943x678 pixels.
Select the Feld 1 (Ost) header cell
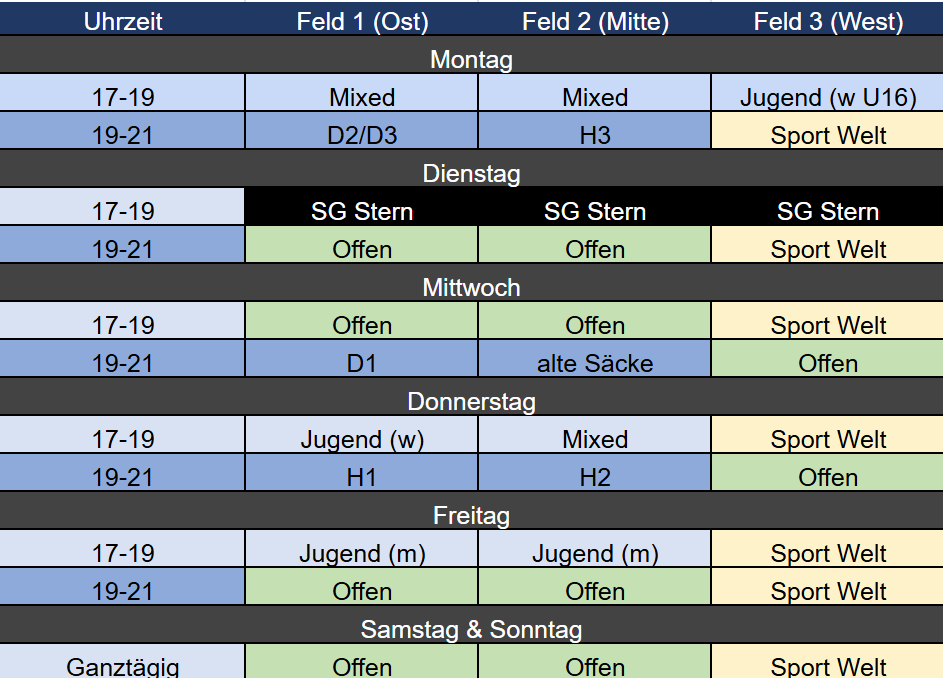(361, 21)
